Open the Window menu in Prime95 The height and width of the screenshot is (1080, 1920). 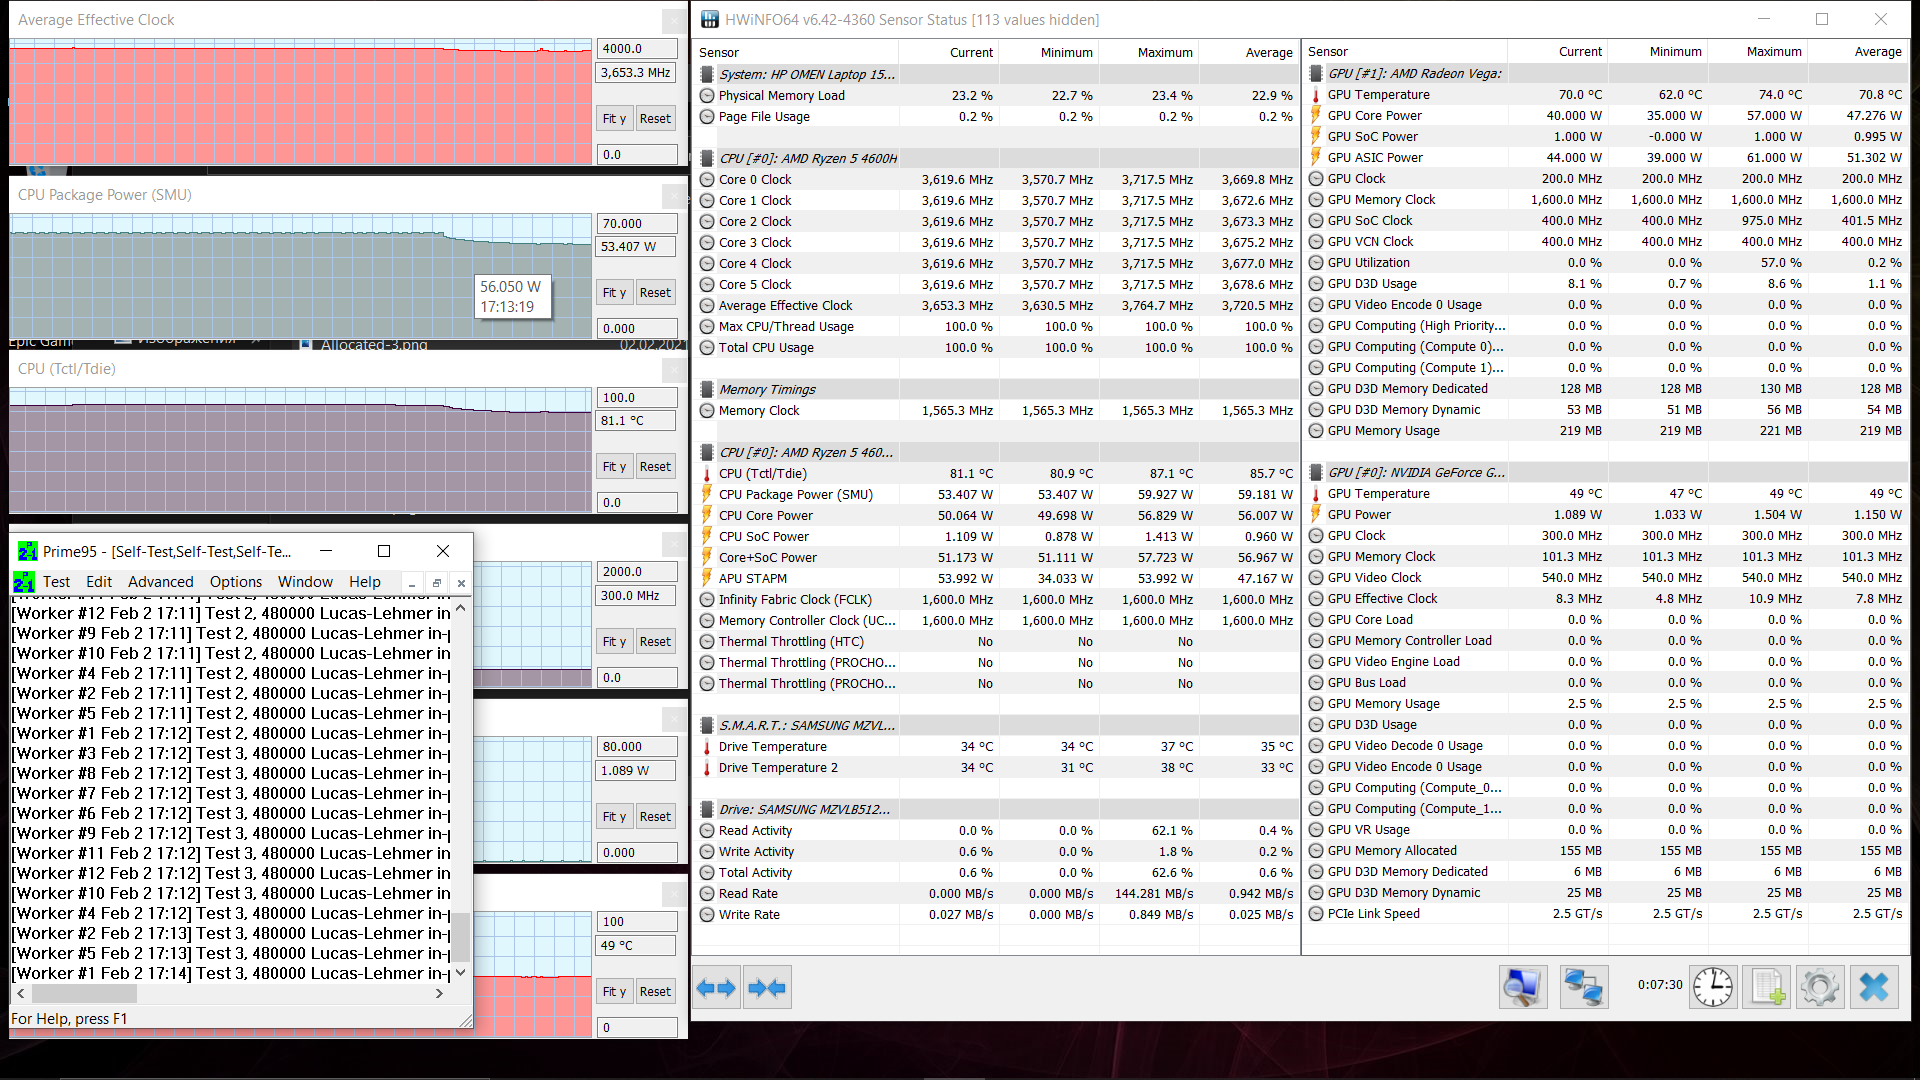(305, 582)
